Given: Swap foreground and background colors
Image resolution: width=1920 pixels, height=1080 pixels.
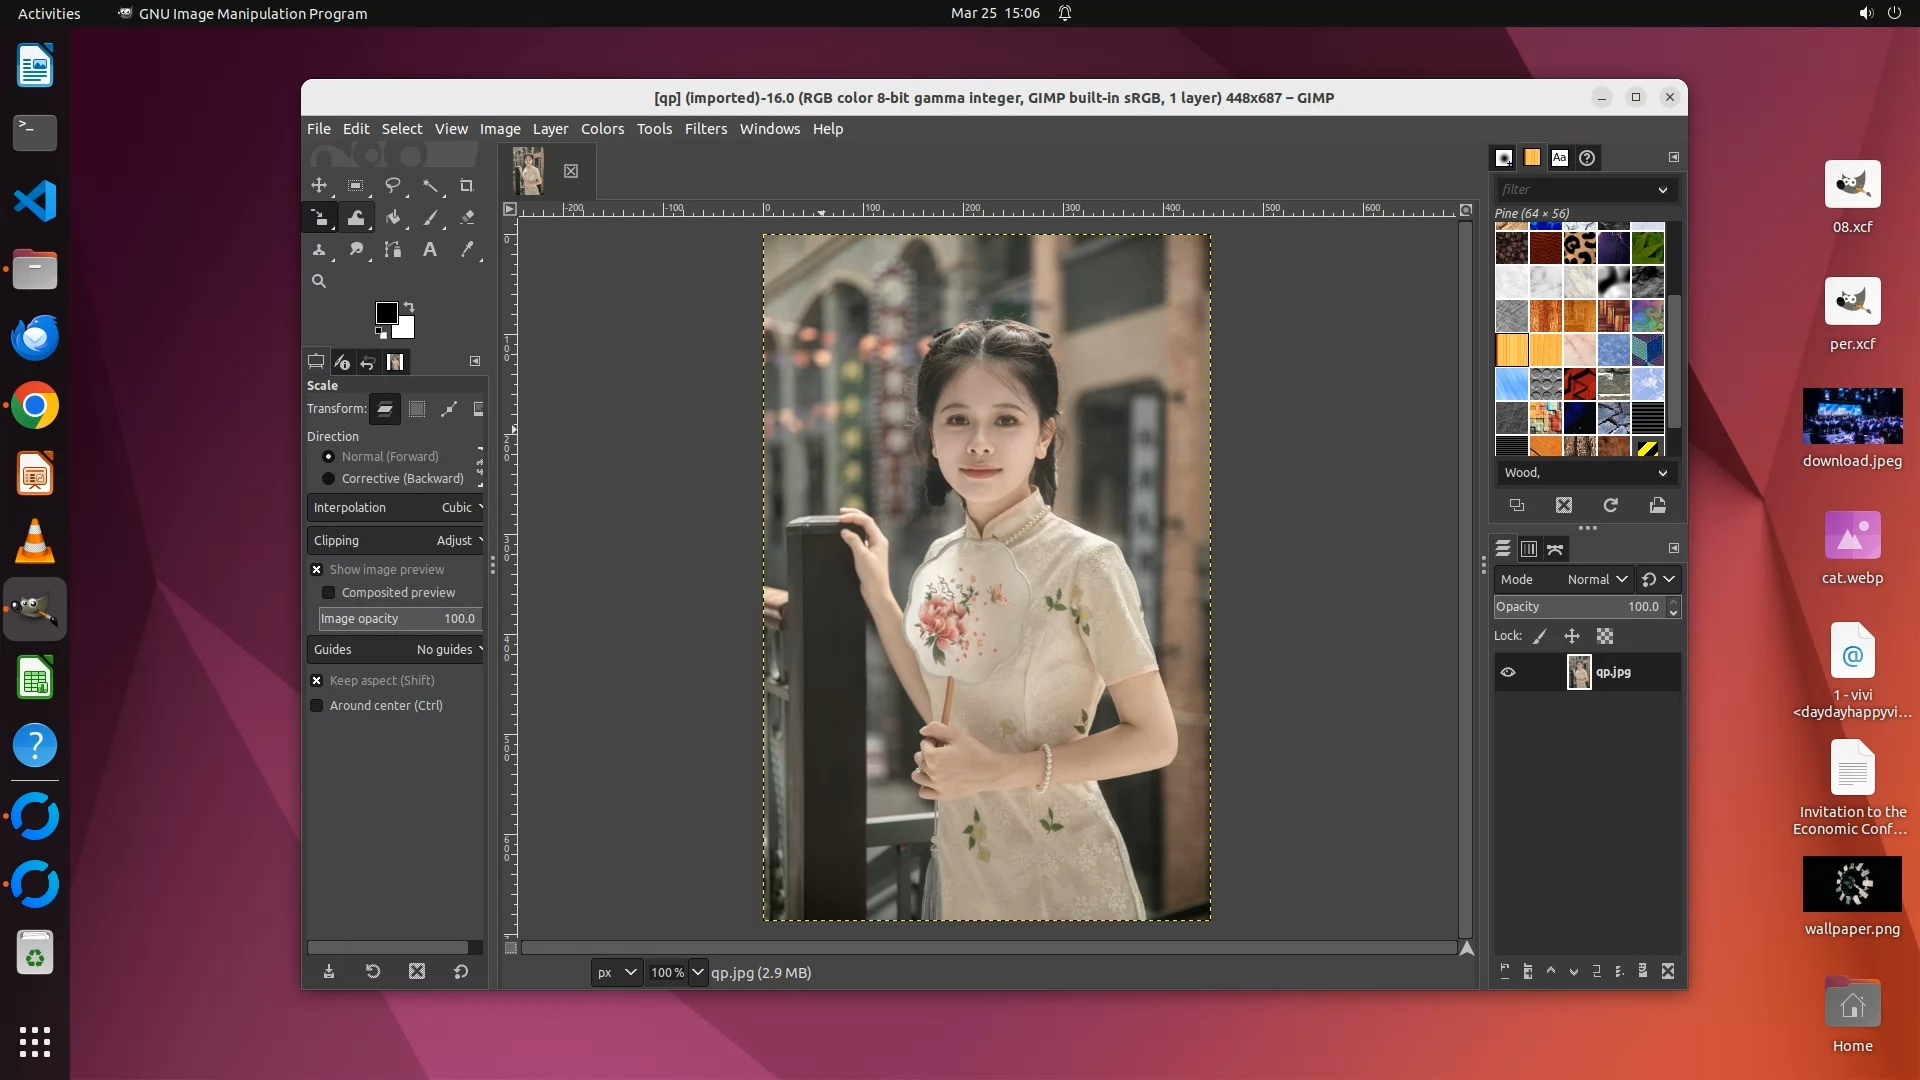Looking at the screenshot, I should tap(409, 307).
